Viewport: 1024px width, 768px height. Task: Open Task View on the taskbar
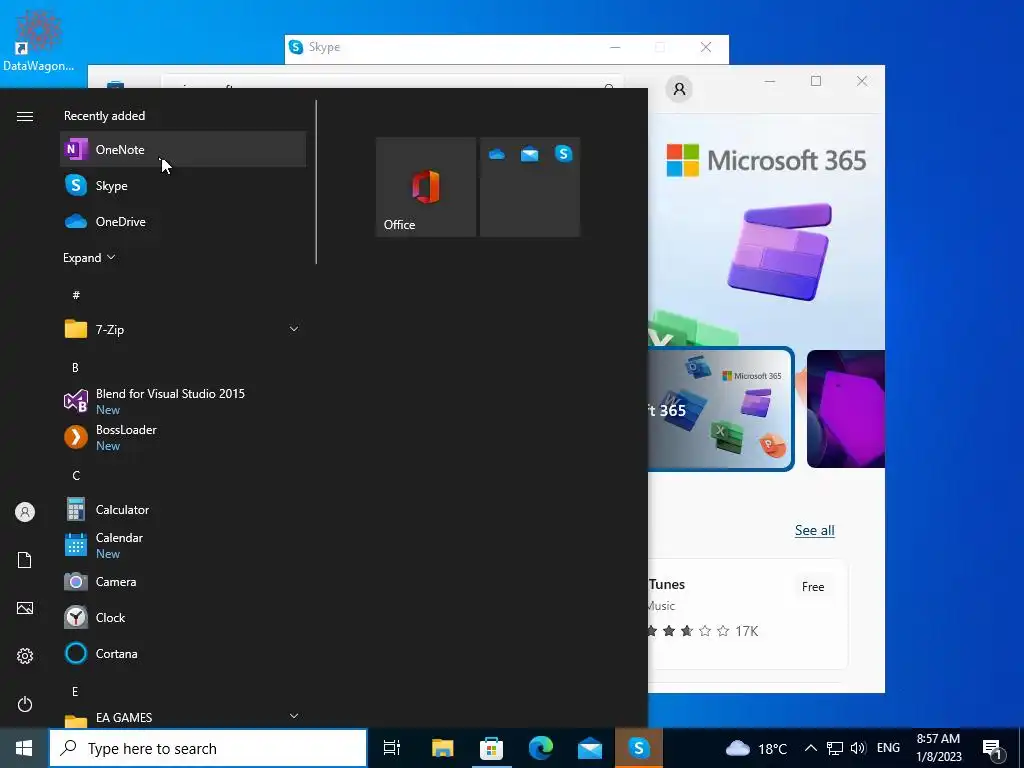click(392, 748)
